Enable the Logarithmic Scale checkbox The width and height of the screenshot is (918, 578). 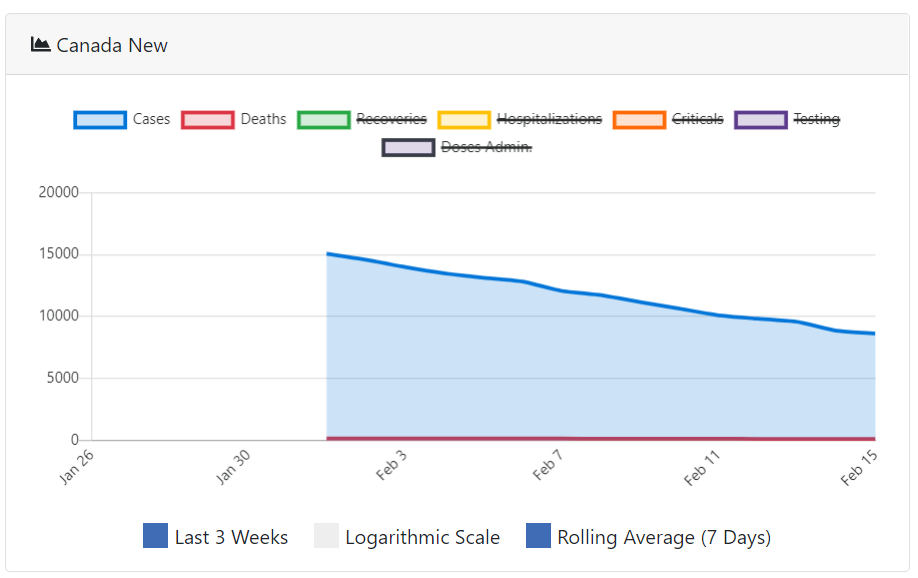326,536
